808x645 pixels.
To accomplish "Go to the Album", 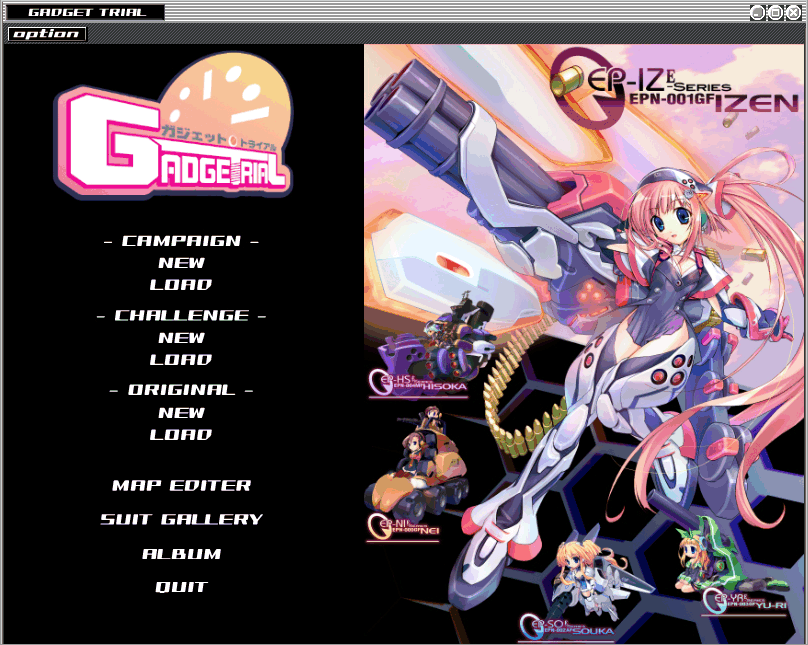I will coord(181,554).
